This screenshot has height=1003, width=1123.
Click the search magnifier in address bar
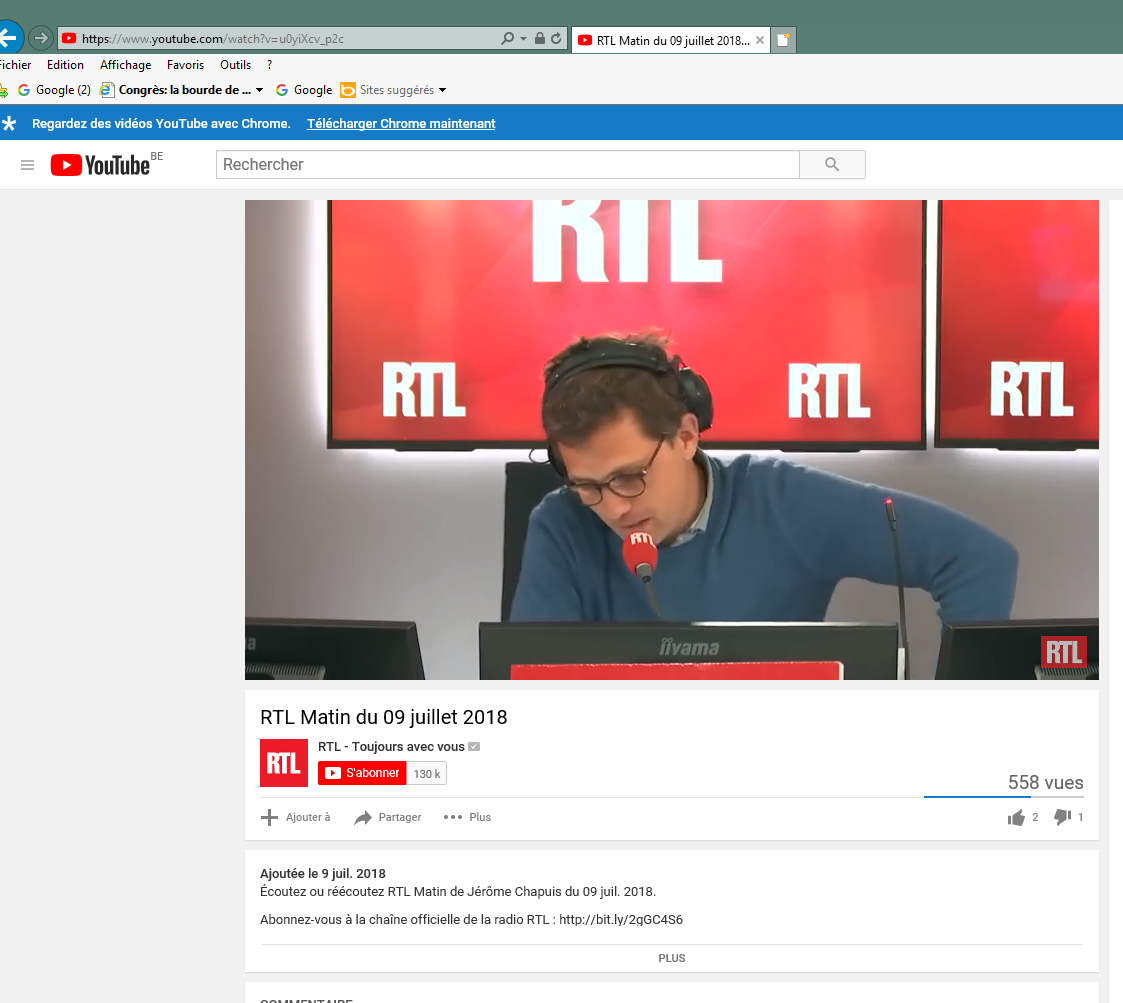[x=507, y=39]
